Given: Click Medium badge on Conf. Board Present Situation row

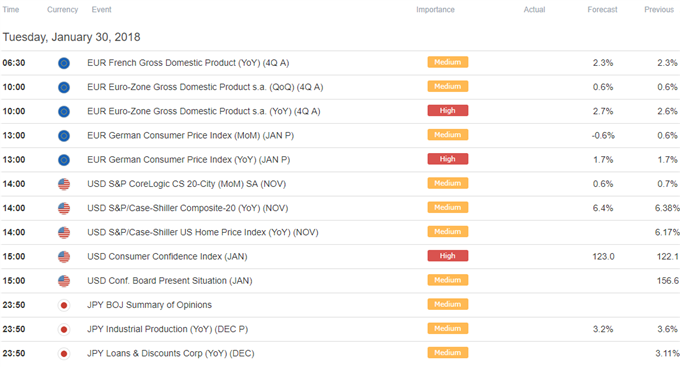Looking at the screenshot, I should 448,280.
